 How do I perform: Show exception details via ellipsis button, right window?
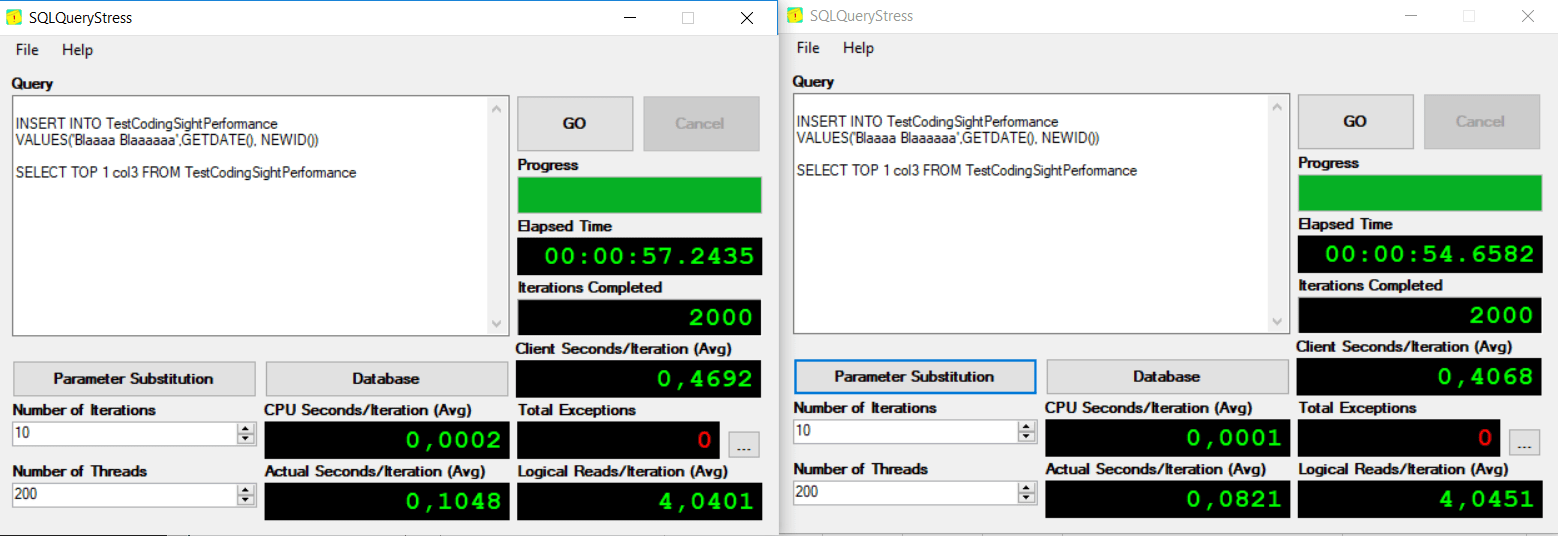point(1524,443)
